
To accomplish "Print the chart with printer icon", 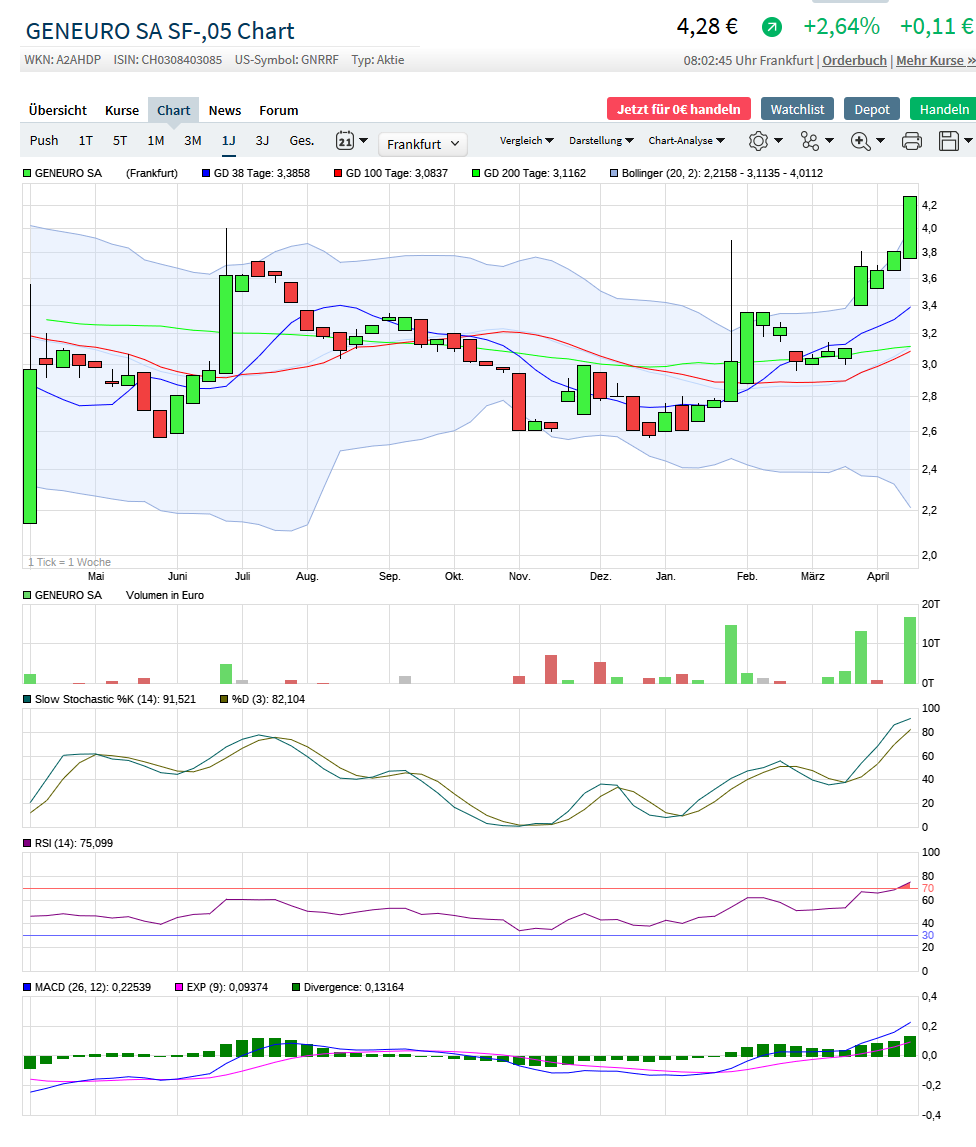I will pyautogui.click(x=912, y=140).
